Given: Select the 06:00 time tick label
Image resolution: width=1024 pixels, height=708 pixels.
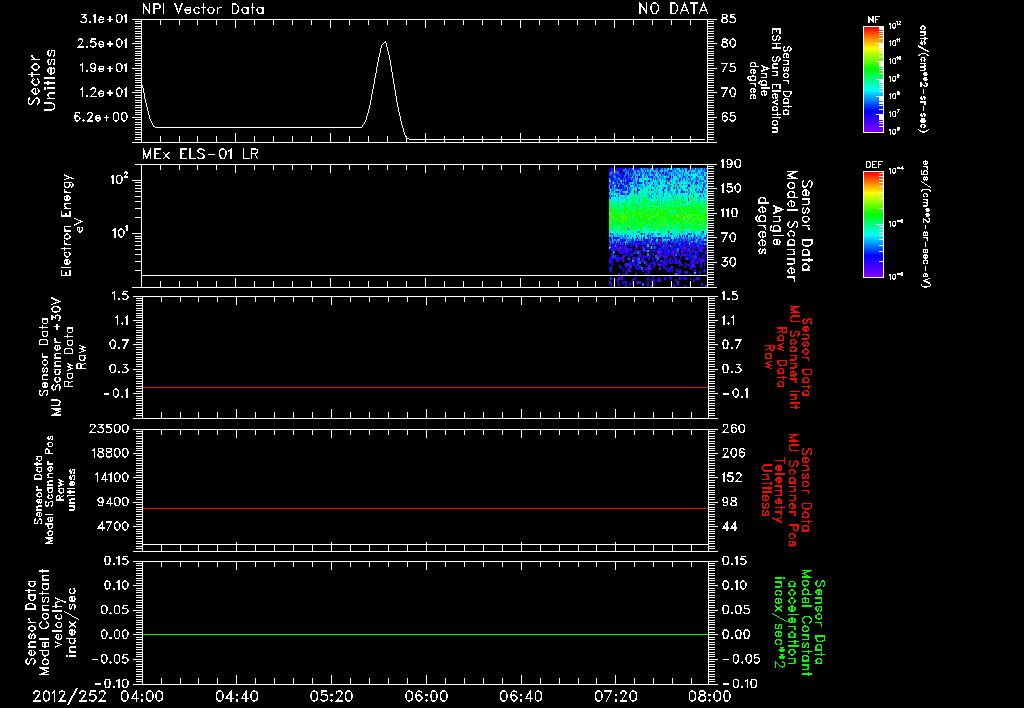Looking at the screenshot, I should point(426,696).
